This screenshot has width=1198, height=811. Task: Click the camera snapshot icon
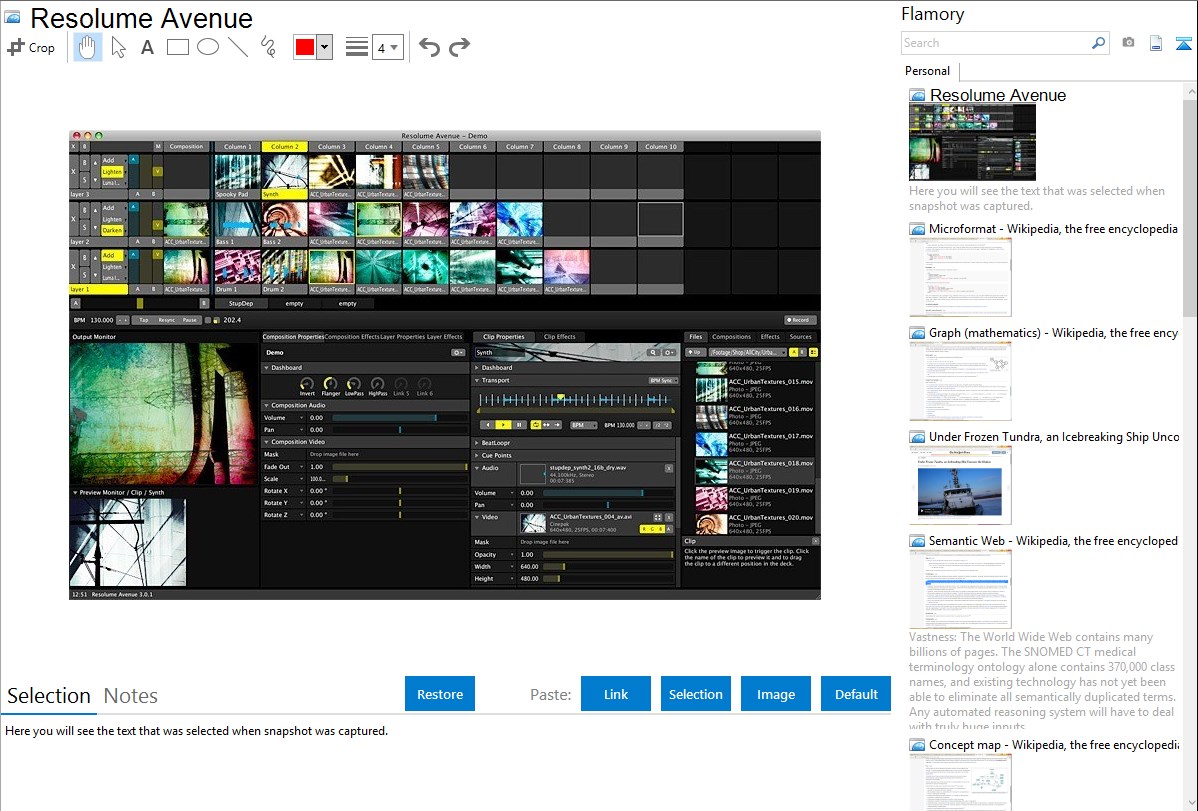click(x=1128, y=43)
